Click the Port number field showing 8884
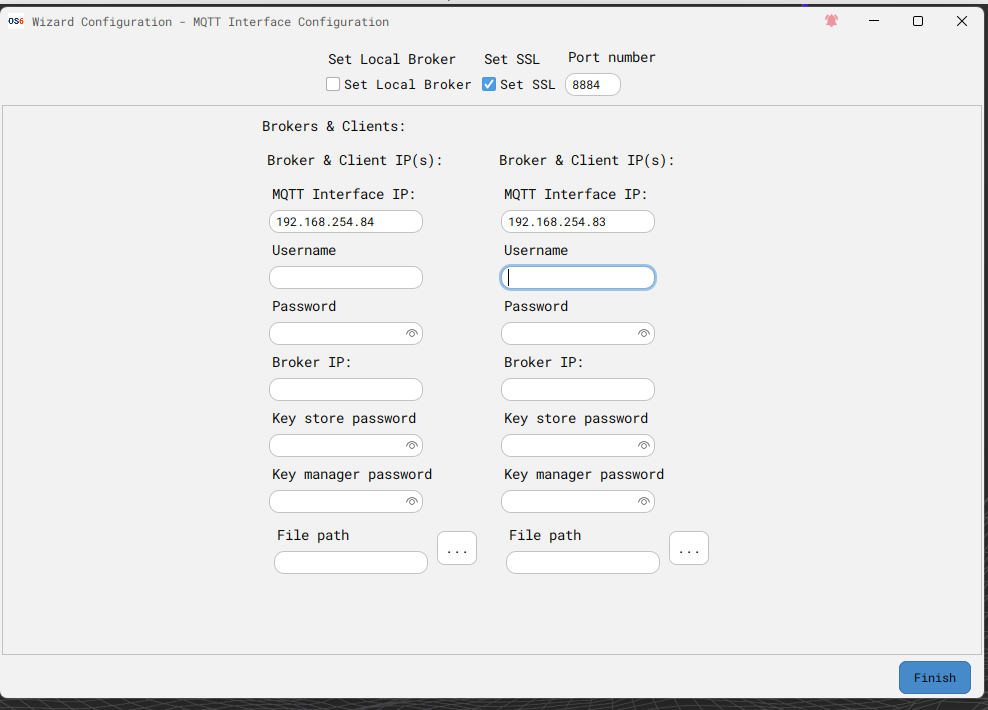 592,84
